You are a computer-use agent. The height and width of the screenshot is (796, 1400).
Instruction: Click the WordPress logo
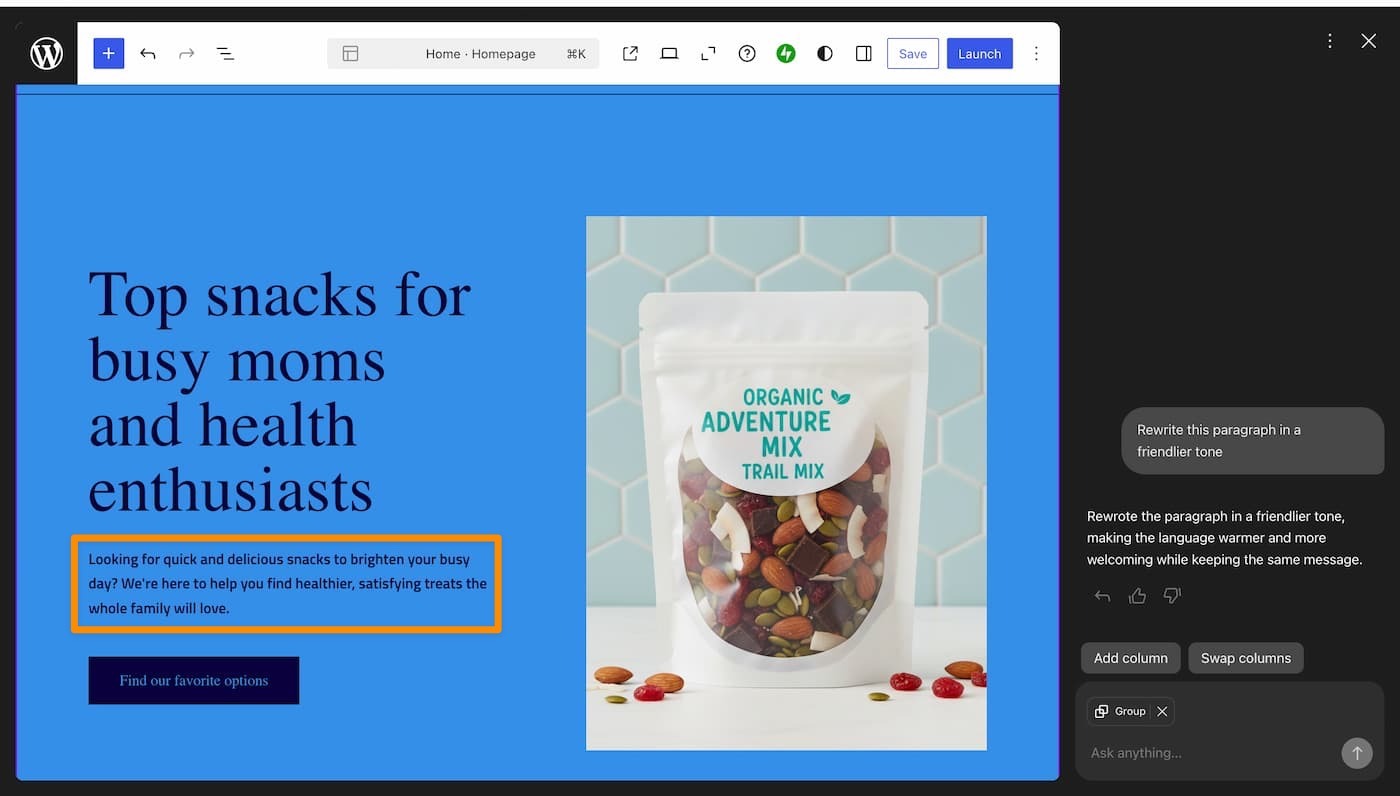46,53
